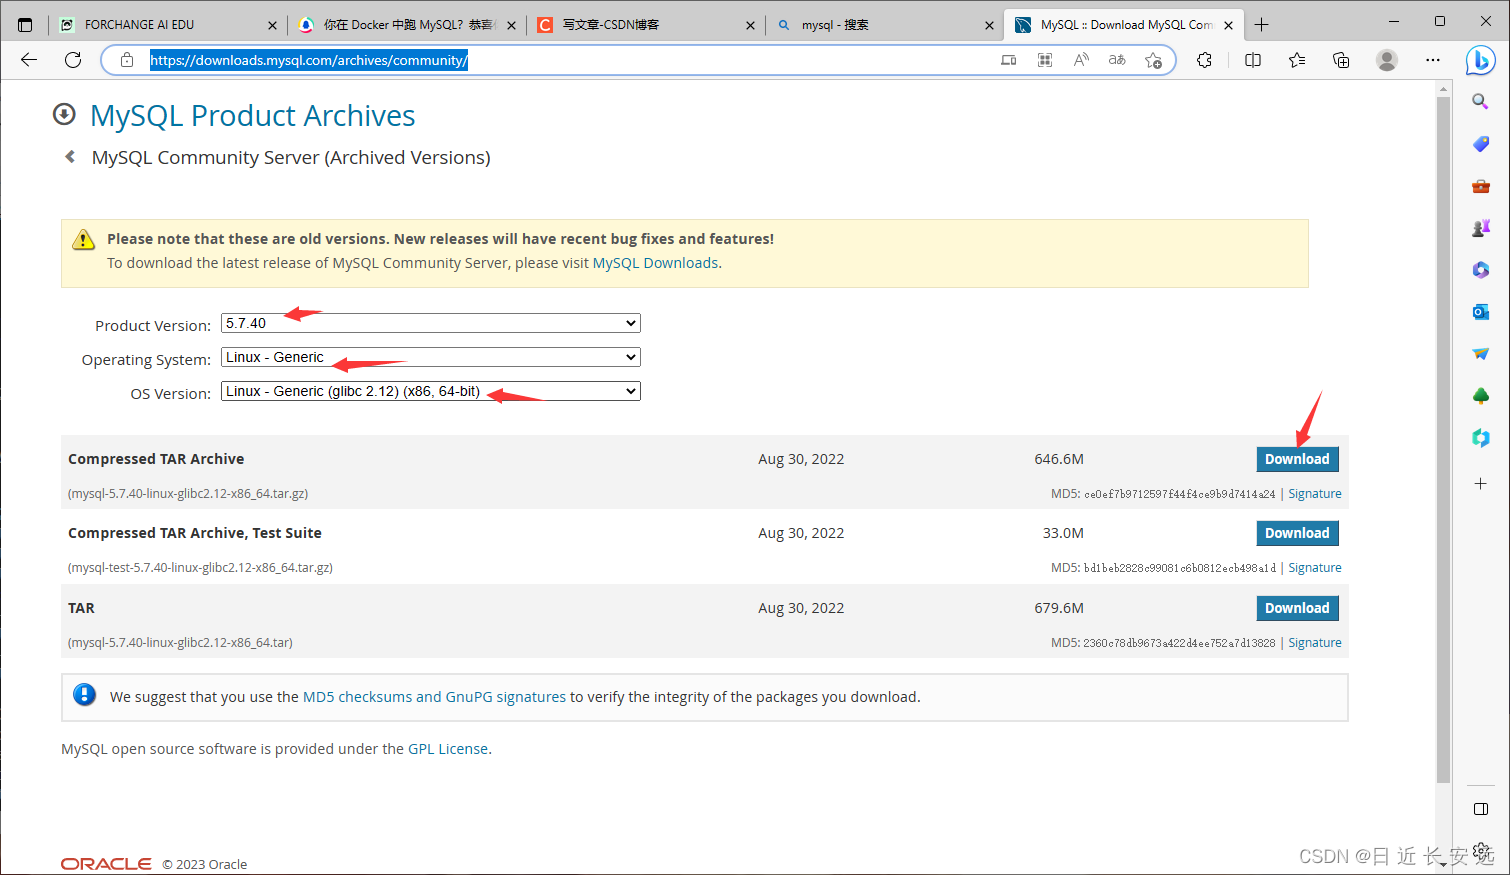The image size is (1510, 875).
Task: Open read aloud icon in address bar
Action: [1081, 60]
